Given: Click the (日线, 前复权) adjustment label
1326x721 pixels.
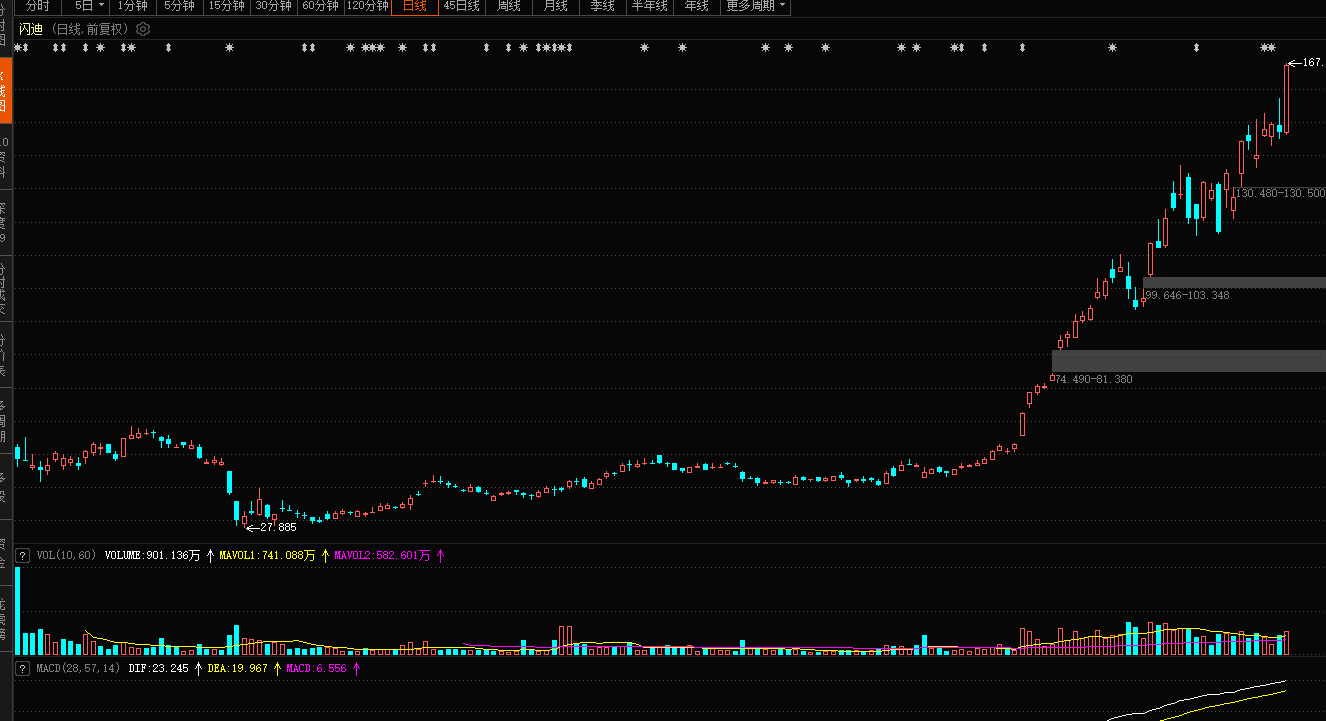Looking at the screenshot, I should [90, 29].
